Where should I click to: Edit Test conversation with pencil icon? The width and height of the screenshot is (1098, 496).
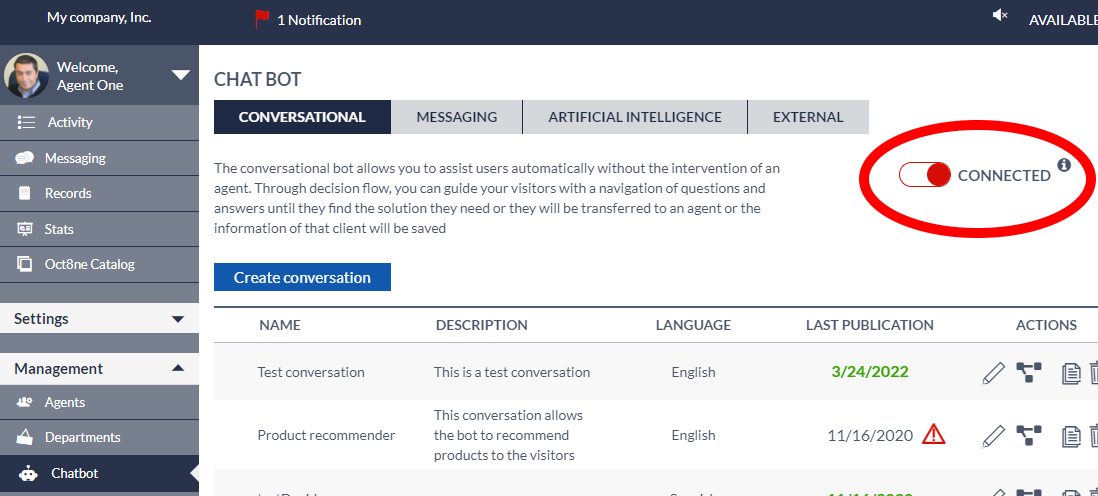point(993,373)
